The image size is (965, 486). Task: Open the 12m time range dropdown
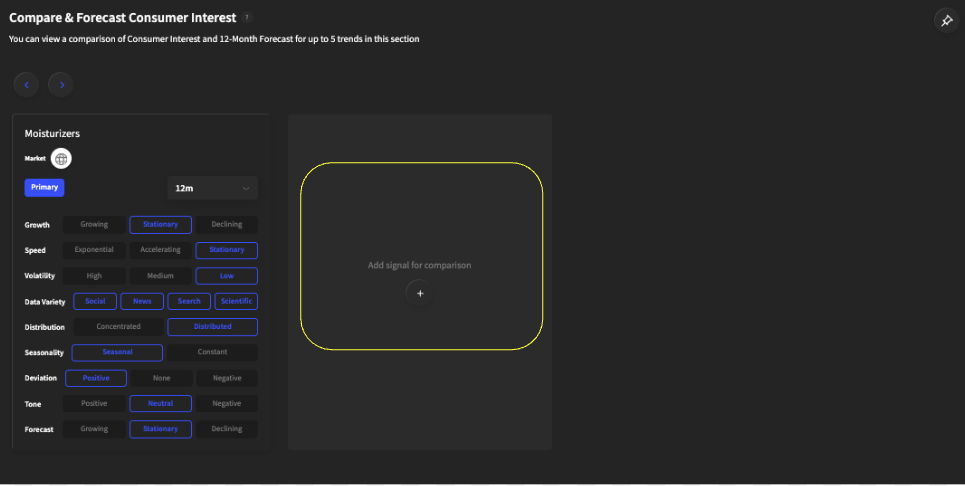click(212, 188)
